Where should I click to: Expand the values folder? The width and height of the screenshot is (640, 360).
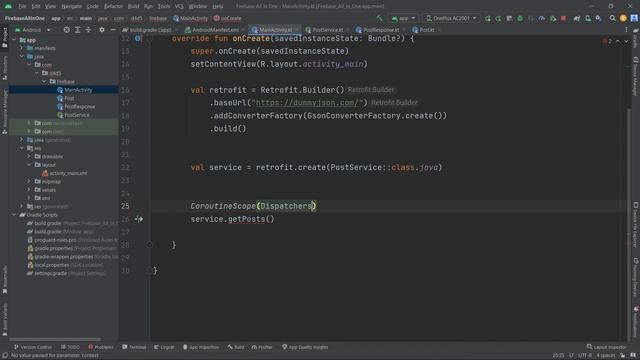29,190
